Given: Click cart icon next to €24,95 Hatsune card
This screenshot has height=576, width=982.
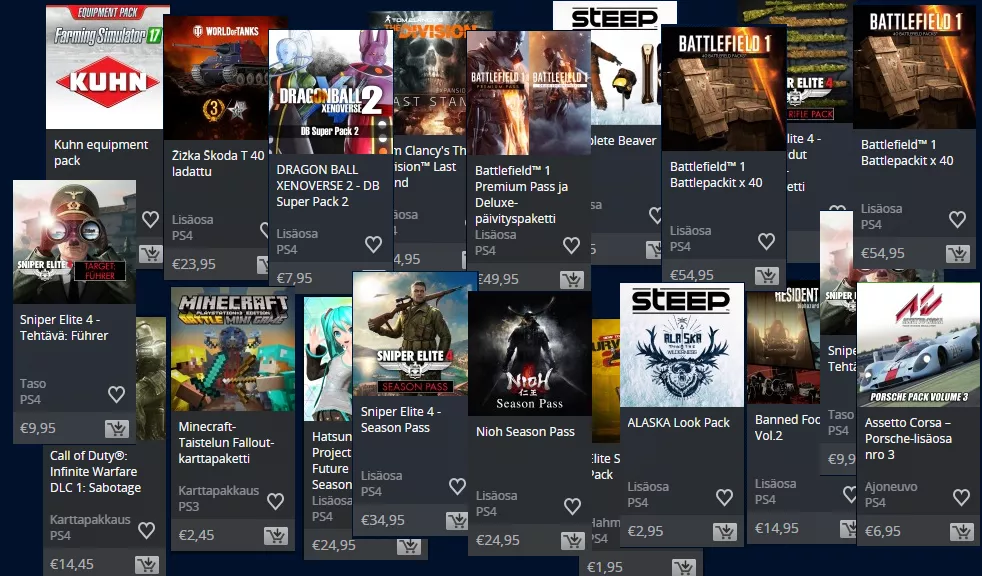Looking at the screenshot, I should click(409, 547).
